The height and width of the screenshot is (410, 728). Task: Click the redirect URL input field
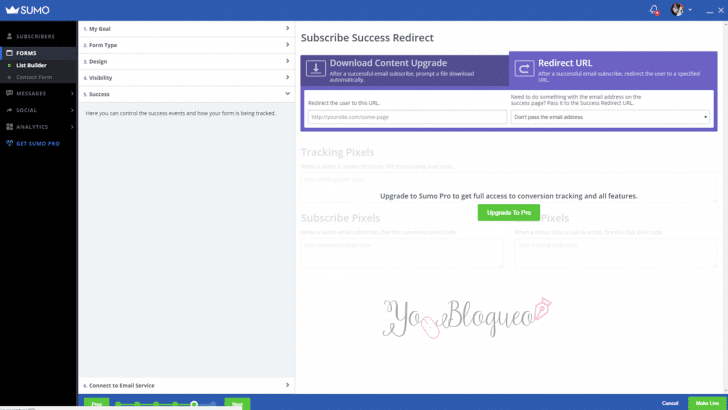click(x=407, y=117)
